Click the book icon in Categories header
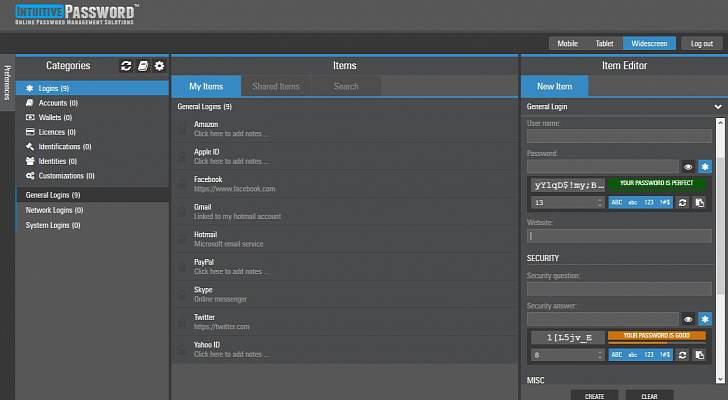 click(x=143, y=66)
